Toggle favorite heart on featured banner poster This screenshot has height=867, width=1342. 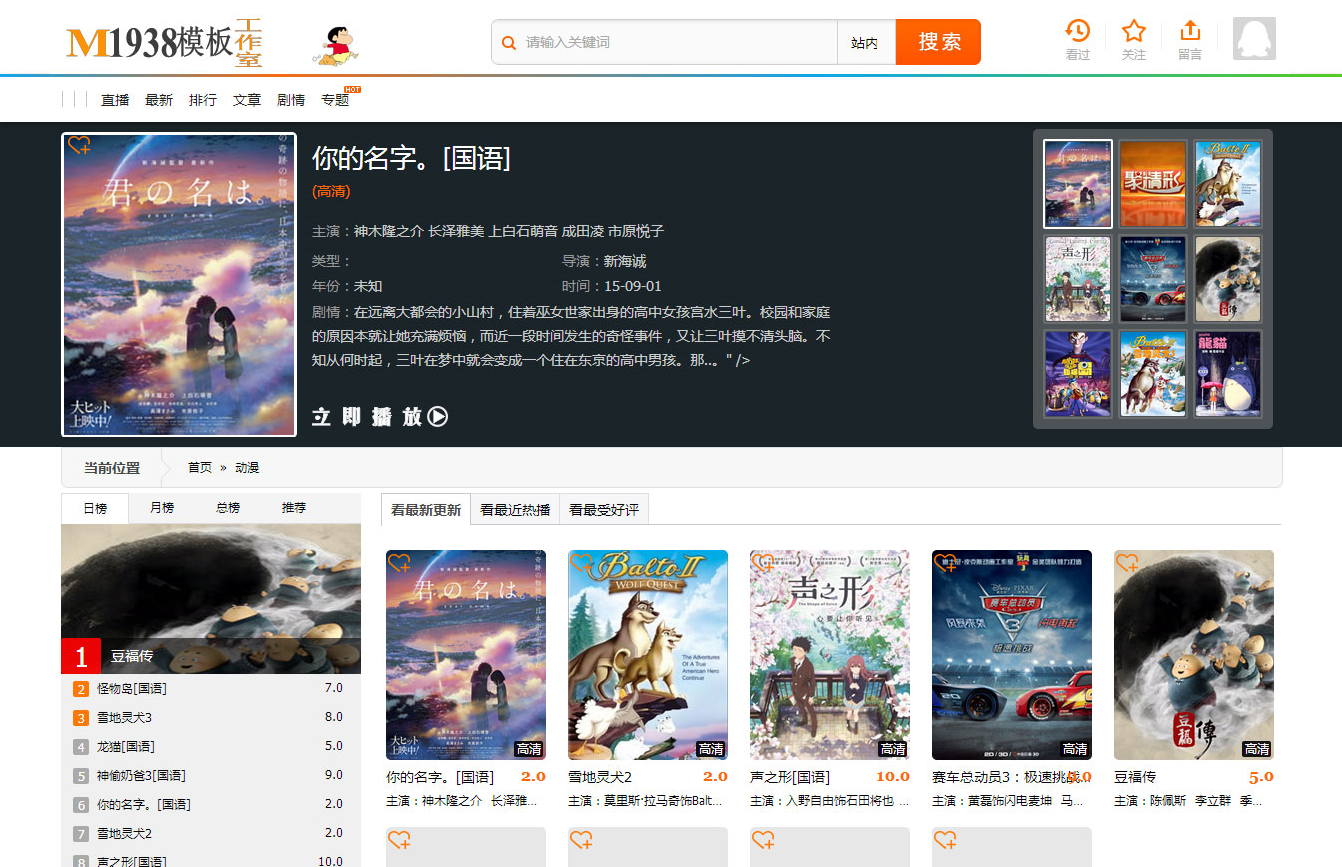pyautogui.click(x=79, y=146)
